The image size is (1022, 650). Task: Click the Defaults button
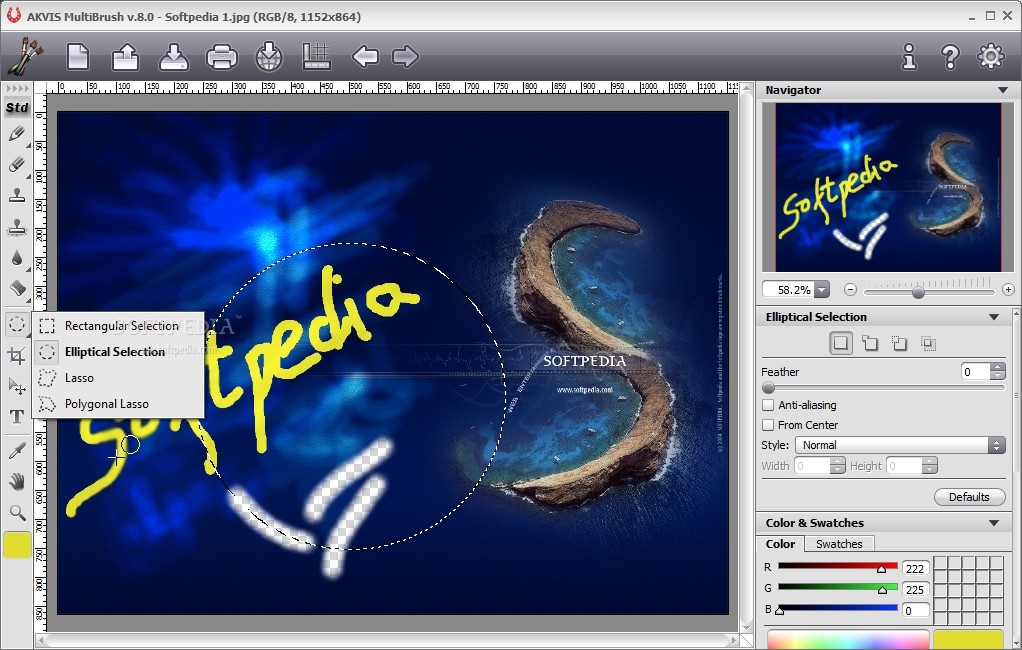(969, 497)
